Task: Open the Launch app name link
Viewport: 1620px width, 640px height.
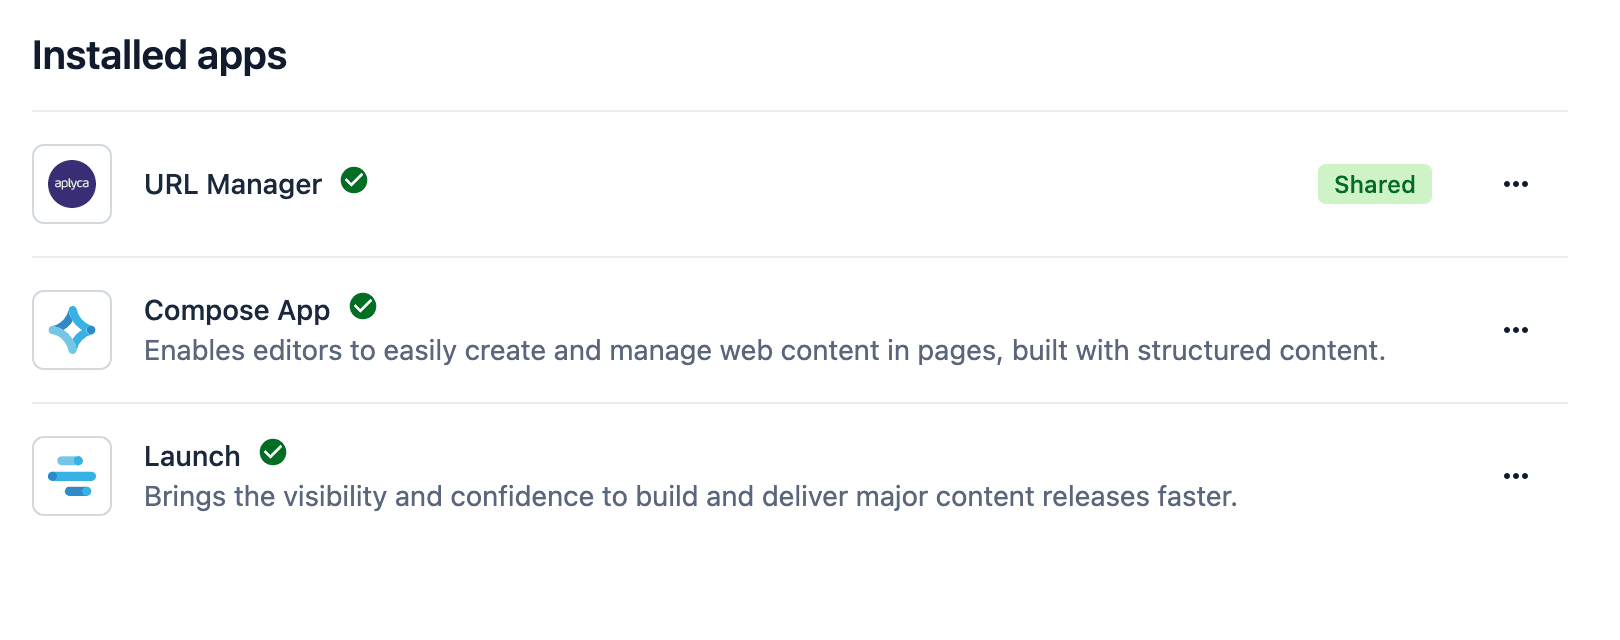Action: pyautogui.click(x=192, y=457)
